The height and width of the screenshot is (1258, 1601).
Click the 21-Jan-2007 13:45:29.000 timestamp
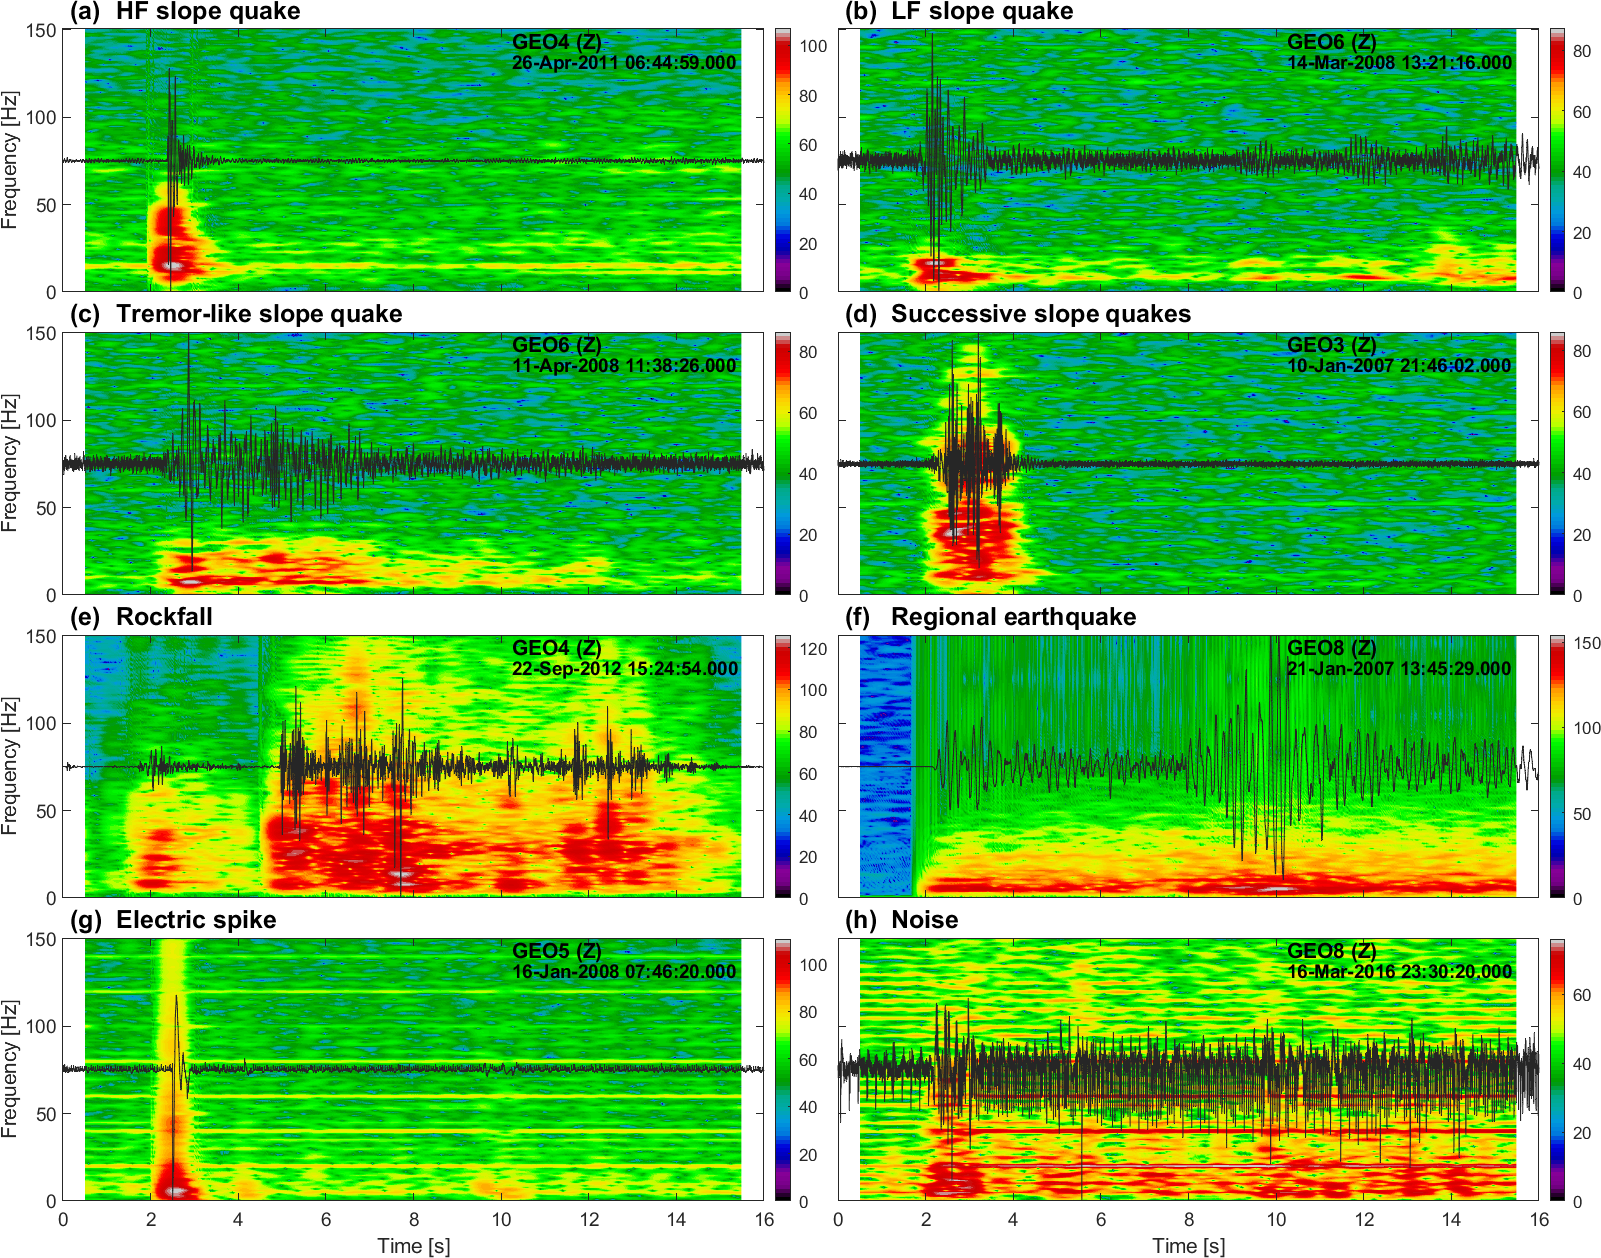click(1399, 669)
